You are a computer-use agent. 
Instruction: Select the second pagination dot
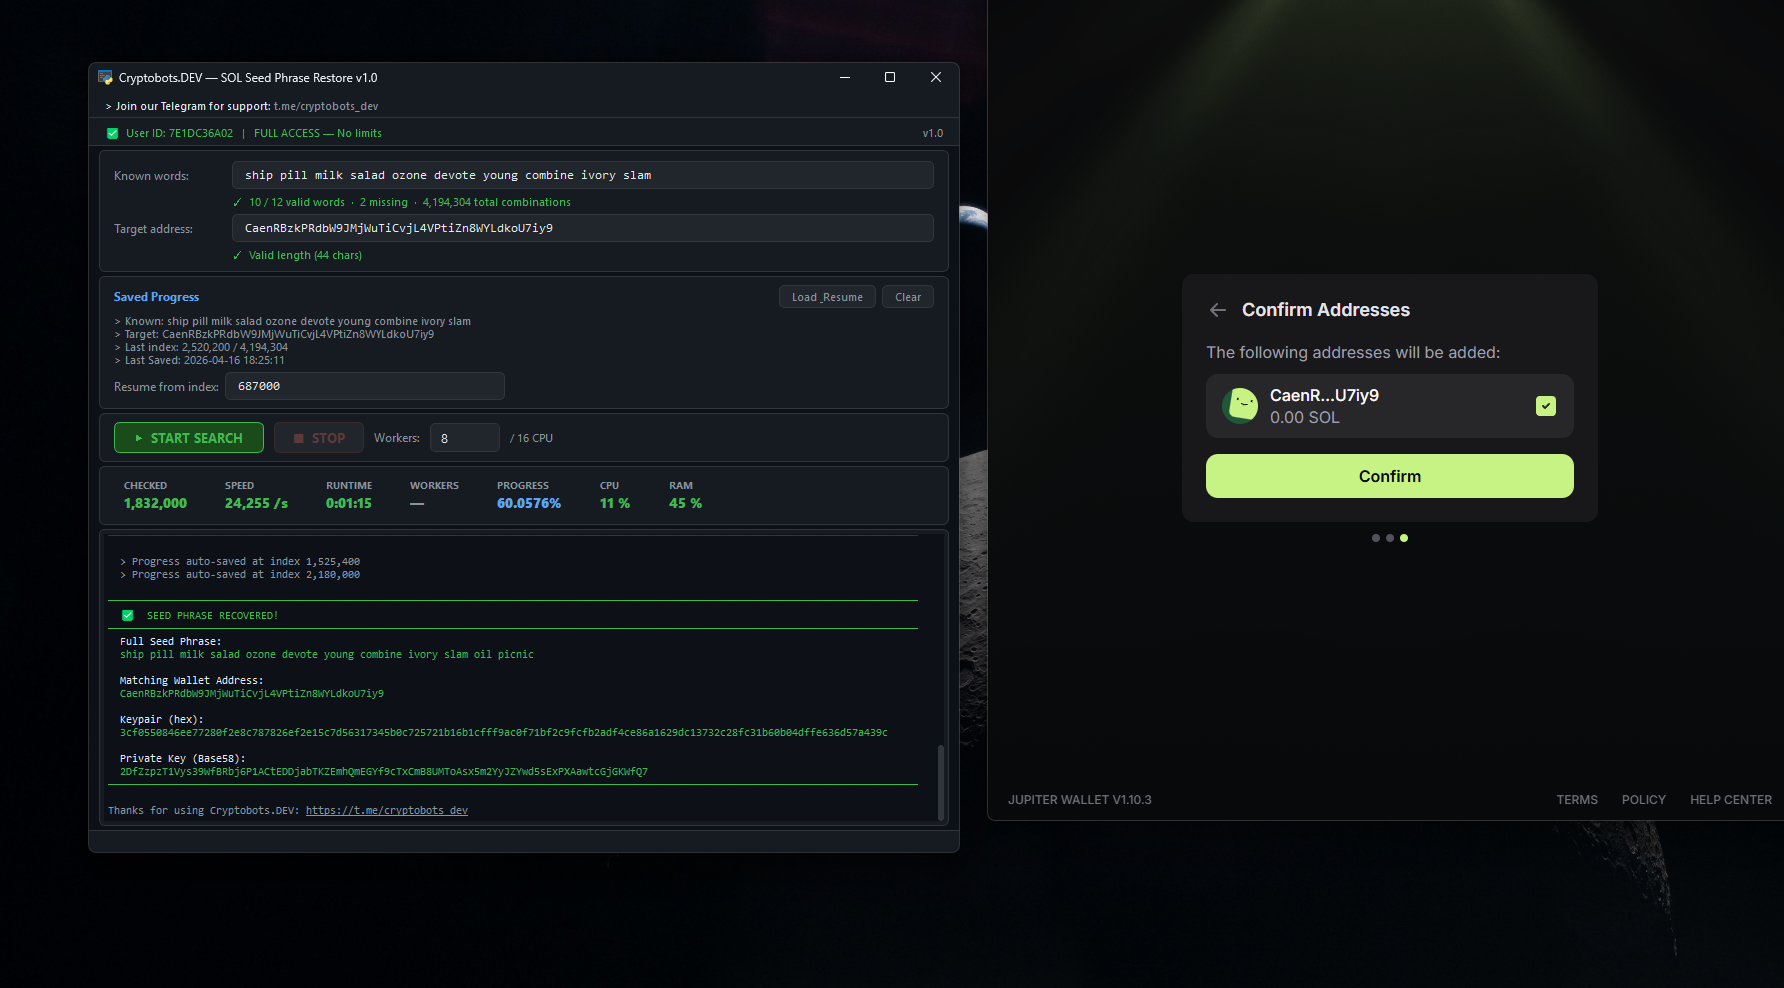coord(1390,538)
